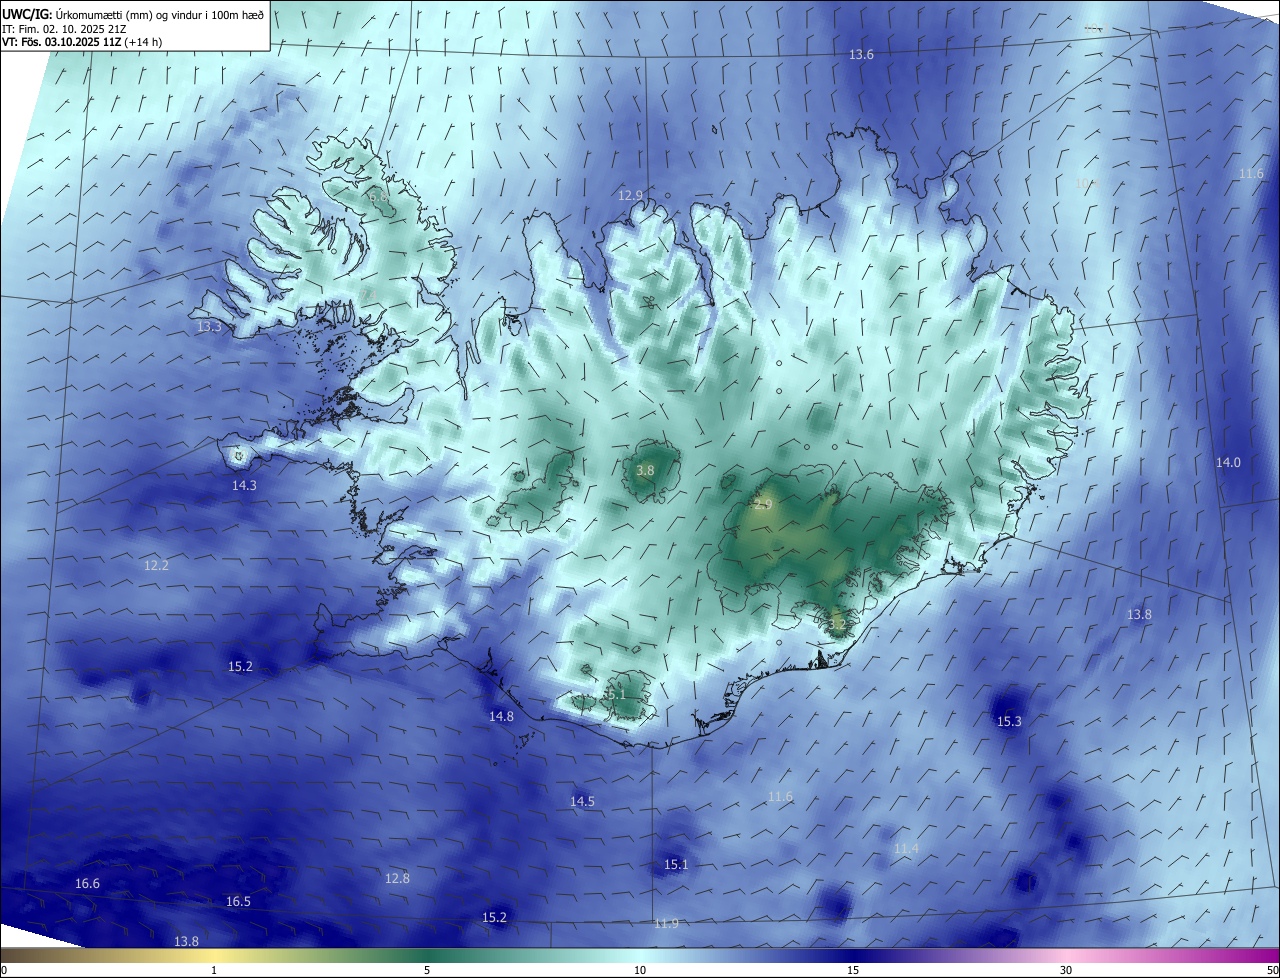This screenshot has width=1280, height=978.
Task: Click the legend scale label 15
Action: (853, 971)
